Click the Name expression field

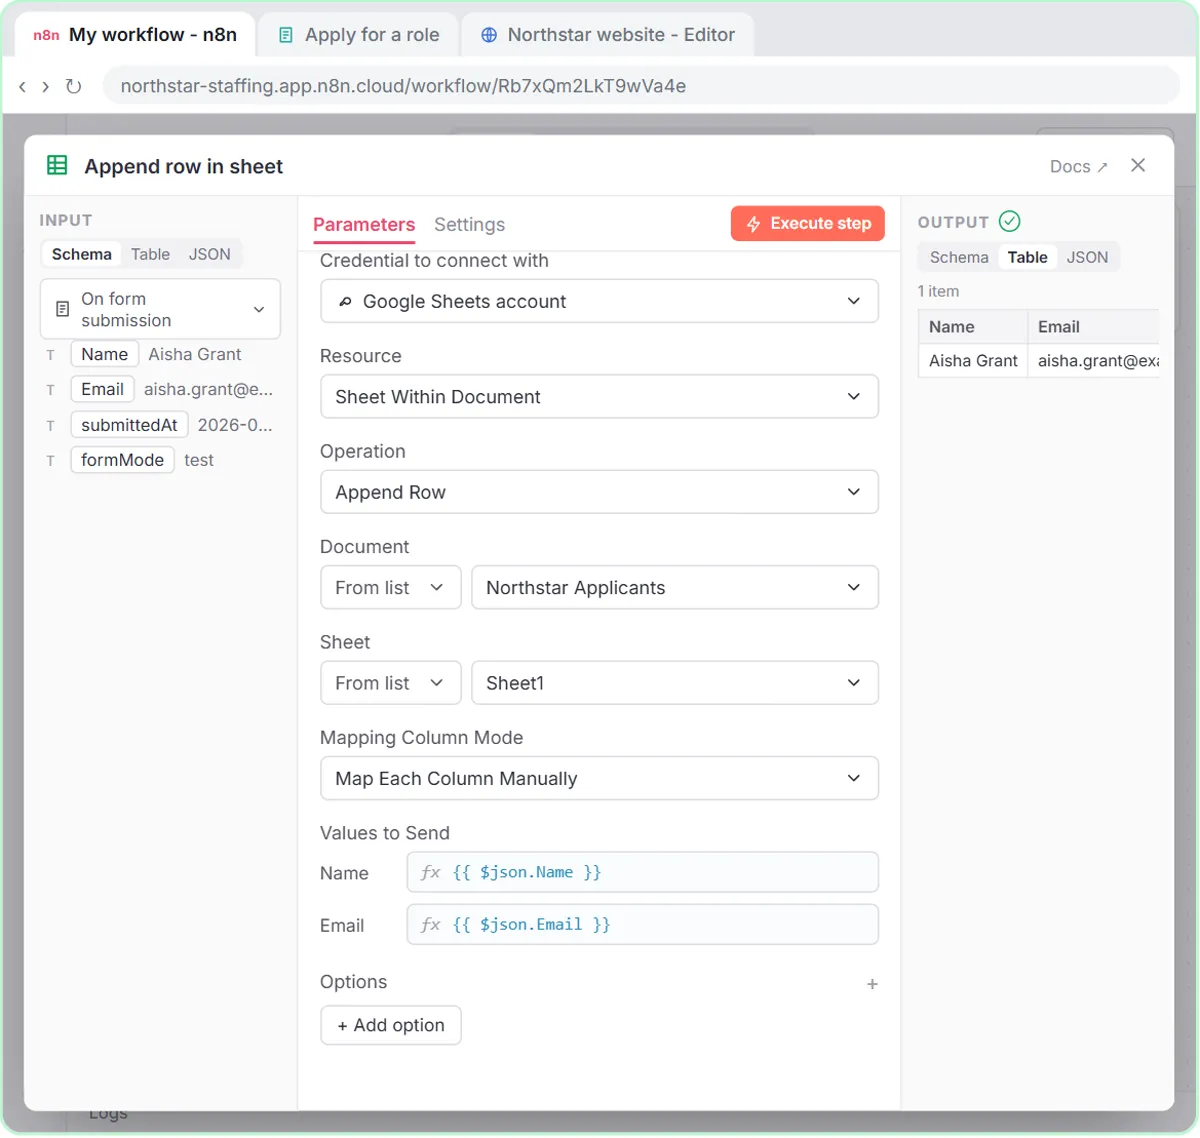coord(643,873)
